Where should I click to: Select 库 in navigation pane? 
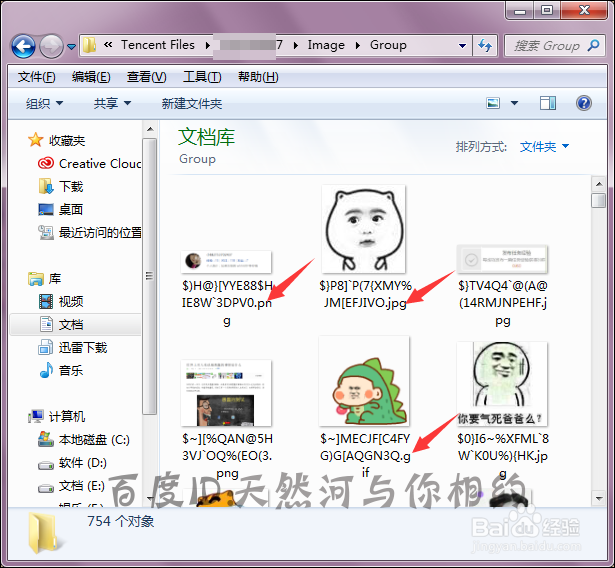55,279
